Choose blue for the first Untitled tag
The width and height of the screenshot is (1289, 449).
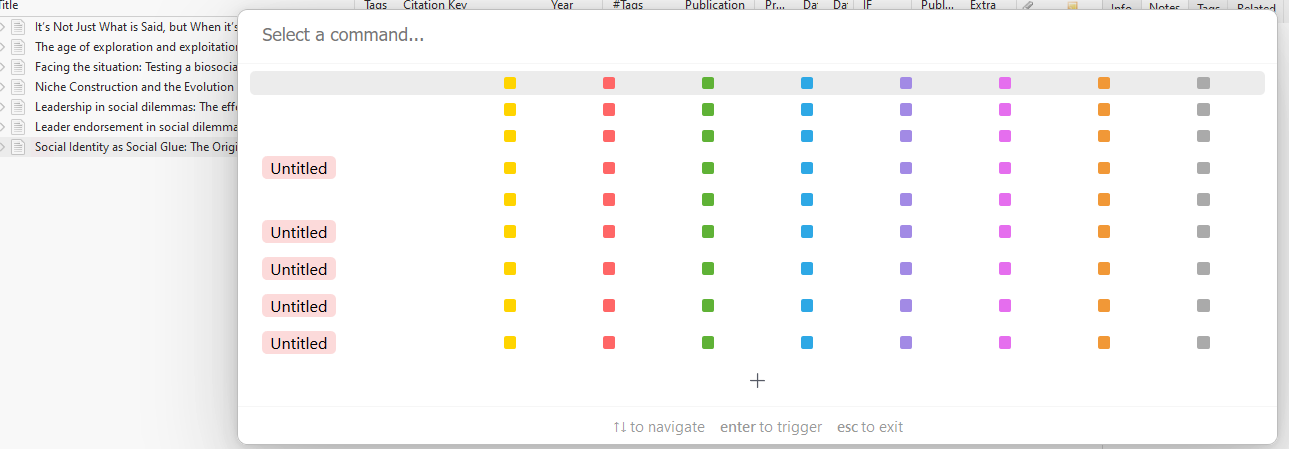[807, 168]
